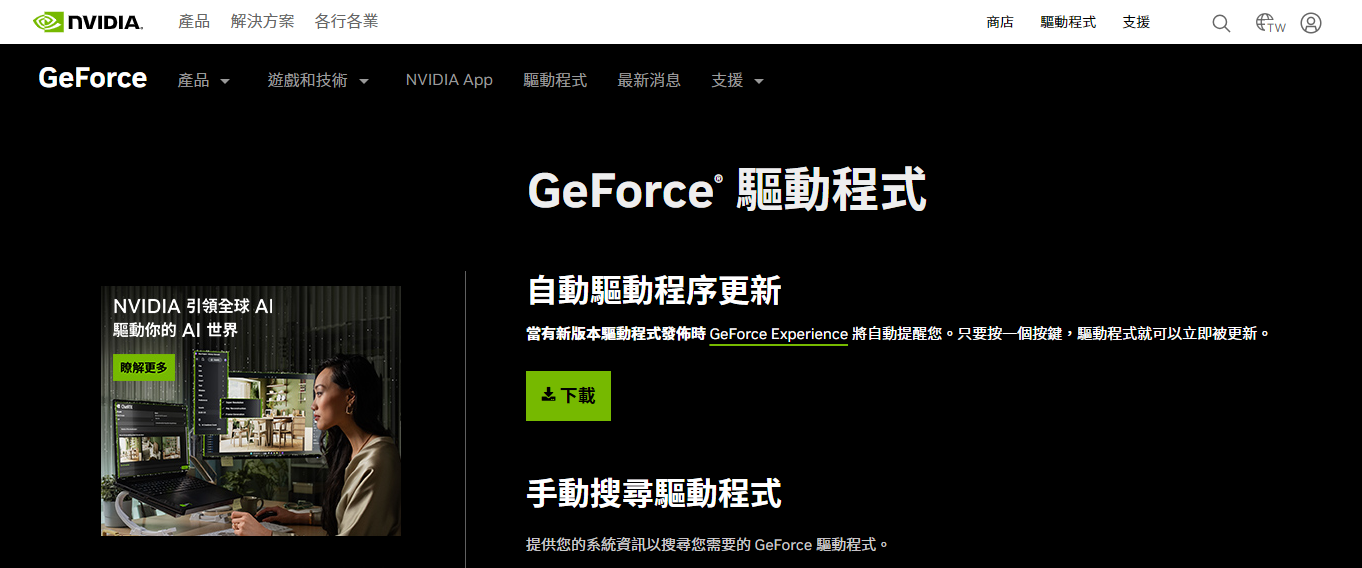Open the search magnifier icon

[x=1221, y=23]
